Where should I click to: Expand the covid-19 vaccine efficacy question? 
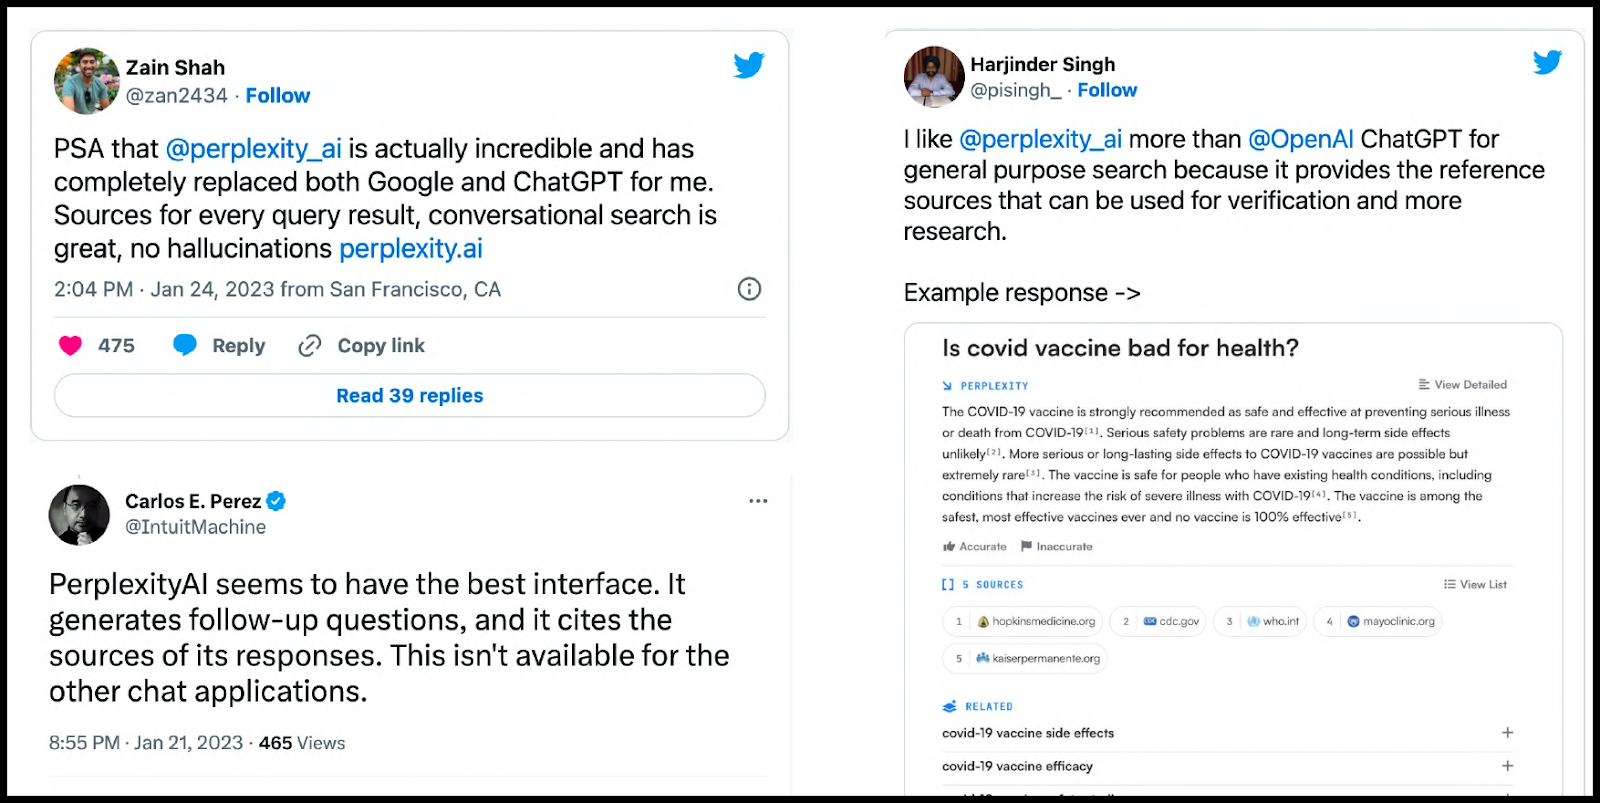[1507, 766]
